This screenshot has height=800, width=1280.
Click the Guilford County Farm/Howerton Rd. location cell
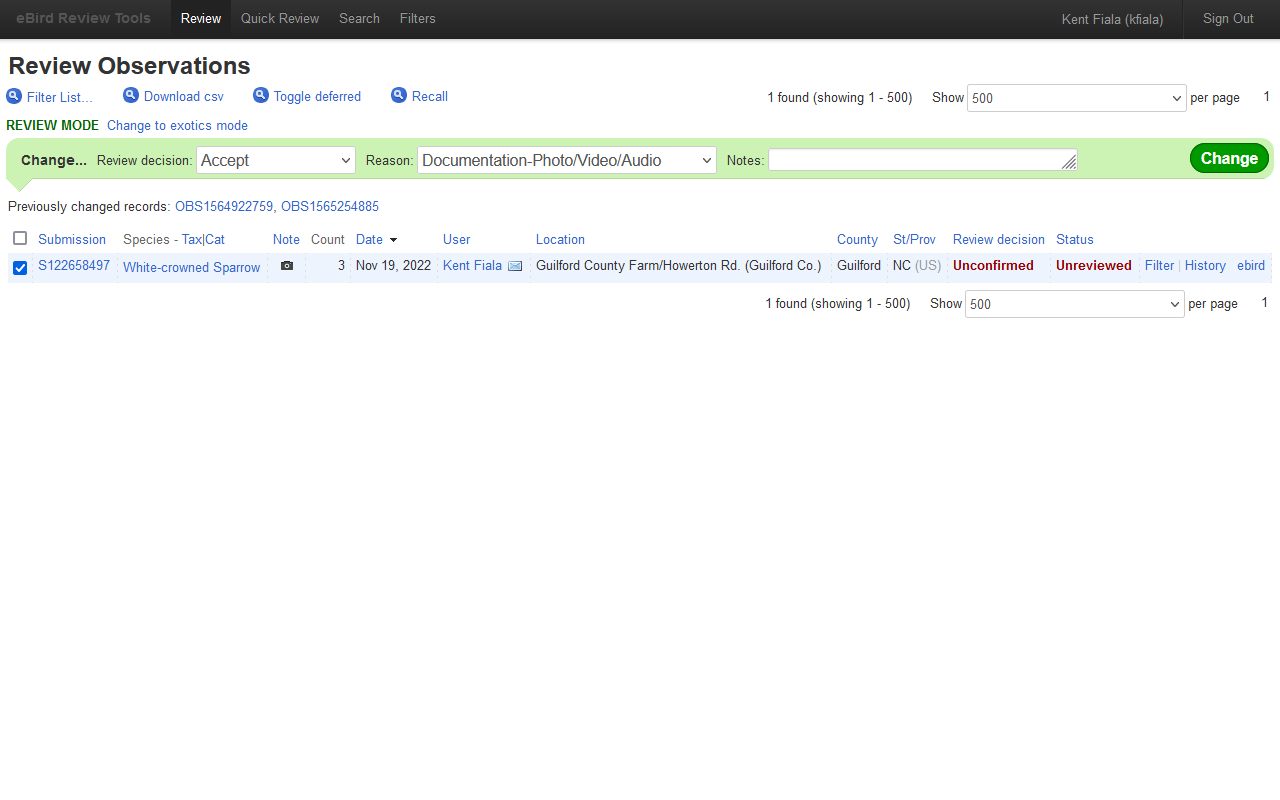(x=678, y=266)
